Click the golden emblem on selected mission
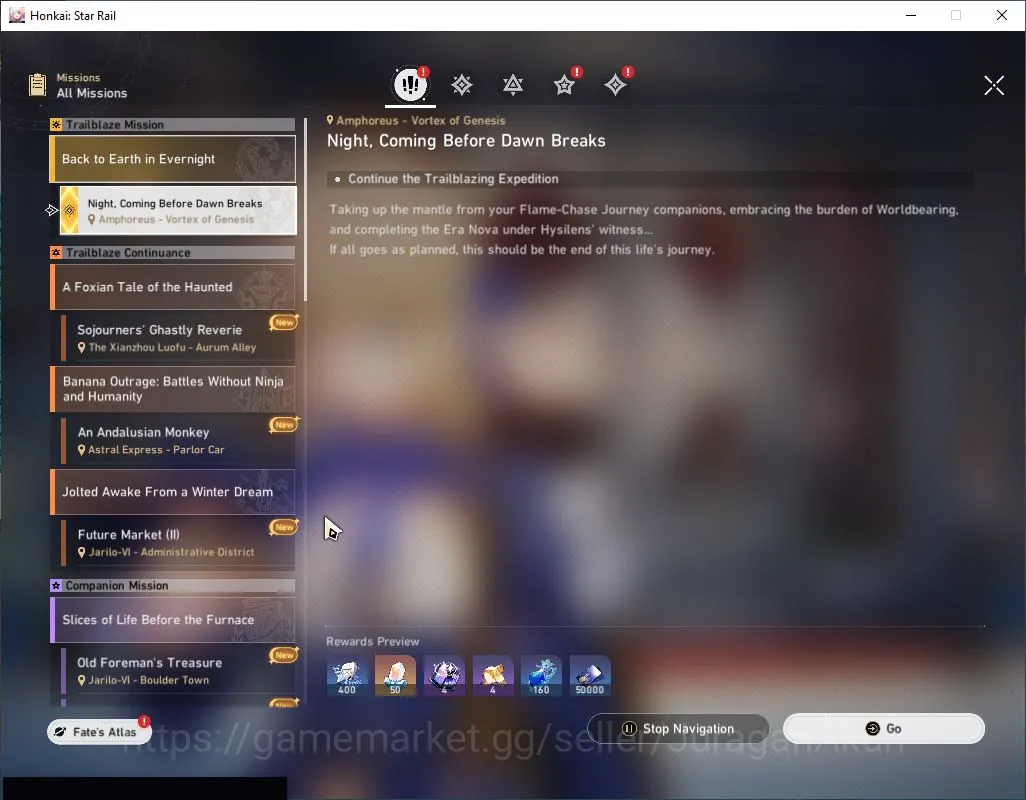This screenshot has width=1026, height=800. tap(69, 210)
